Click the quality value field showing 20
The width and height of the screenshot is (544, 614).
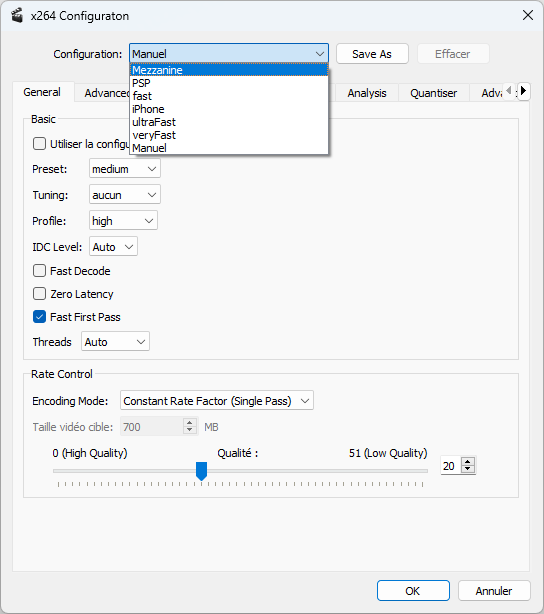[x=451, y=466]
